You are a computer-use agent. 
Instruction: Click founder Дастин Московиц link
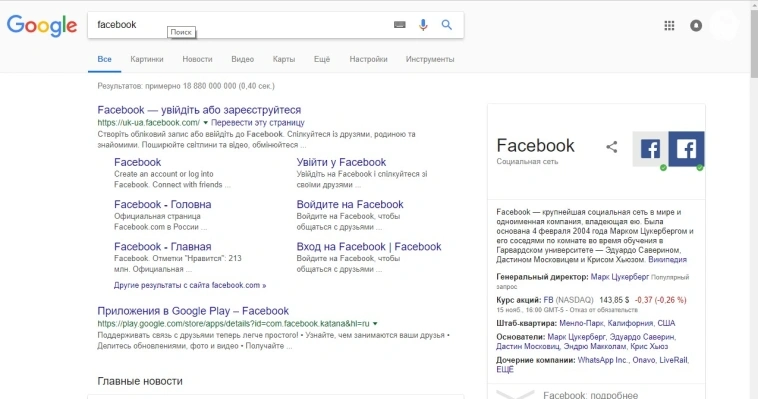click(528, 346)
